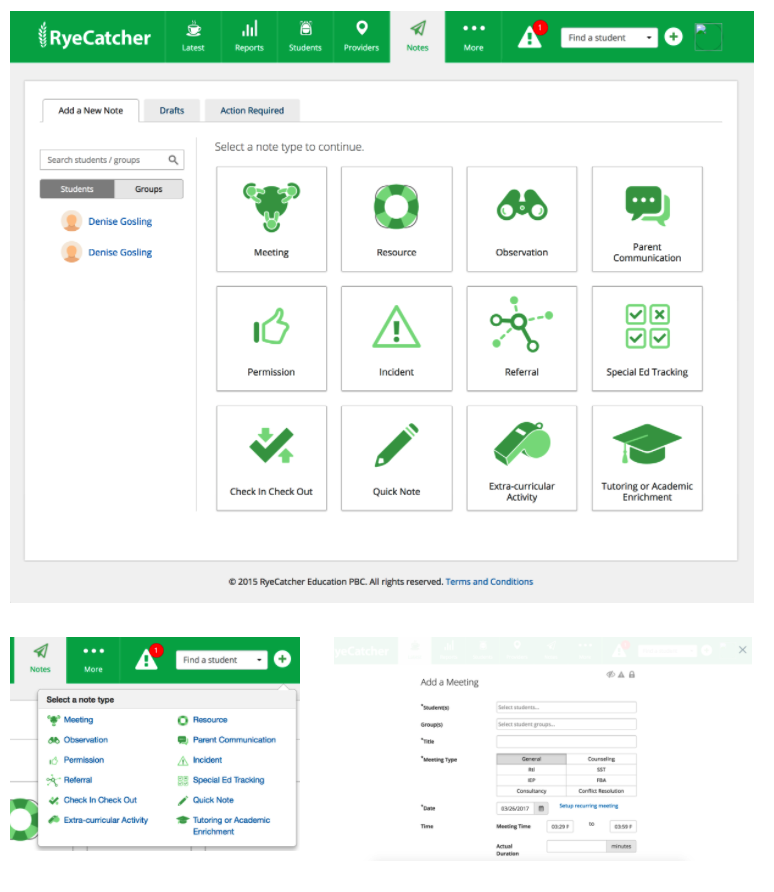
Task: Open the Quick Note pencil card
Action: tap(396, 458)
